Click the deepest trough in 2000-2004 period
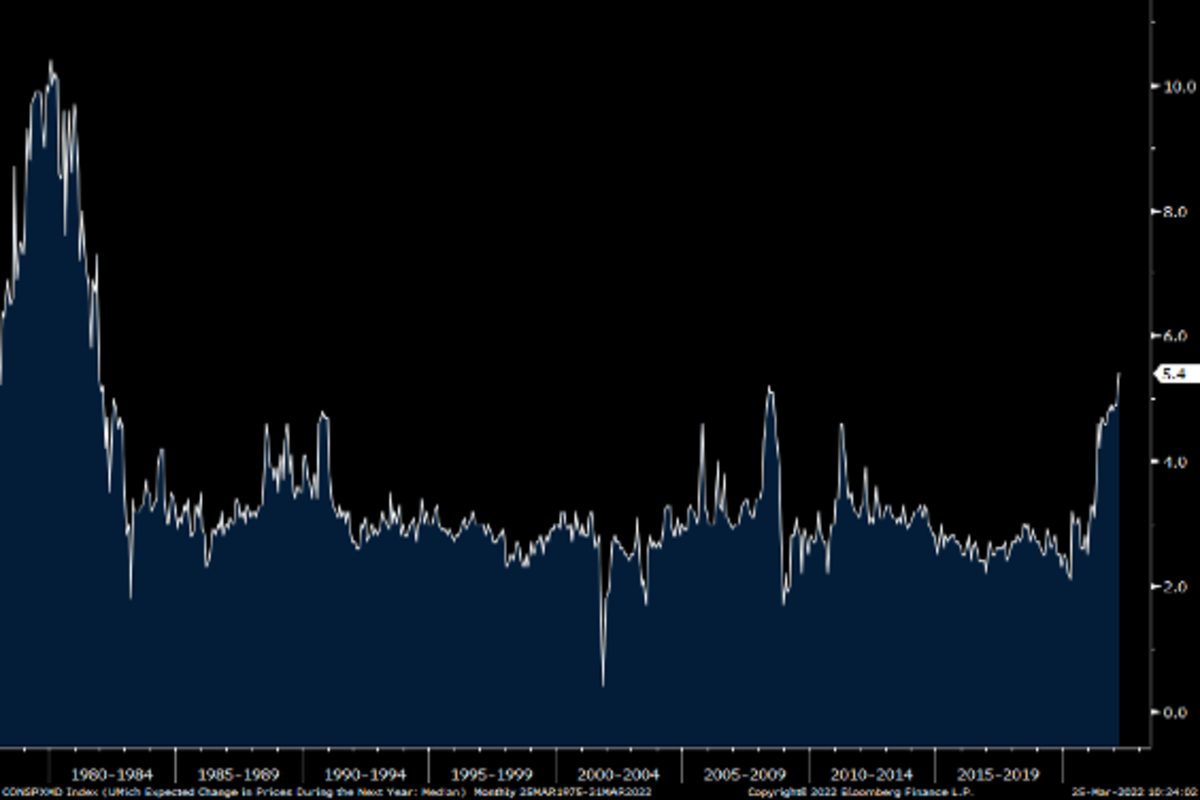The height and width of the screenshot is (800, 1200). pyautogui.click(x=603, y=685)
